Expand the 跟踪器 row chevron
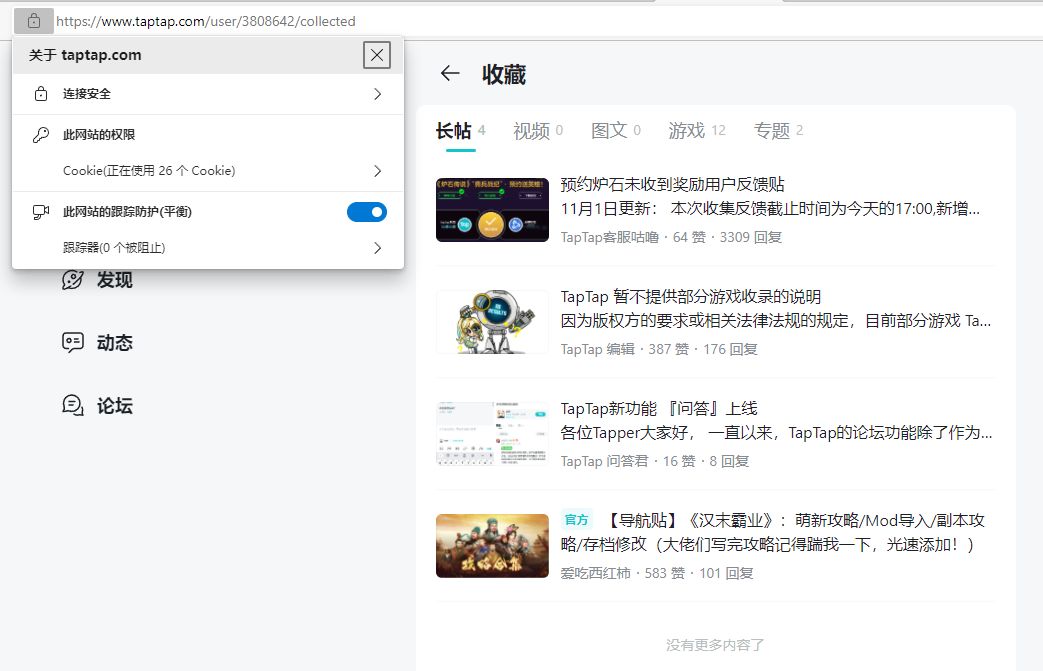The height and width of the screenshot is (671, 1043). 377,248
